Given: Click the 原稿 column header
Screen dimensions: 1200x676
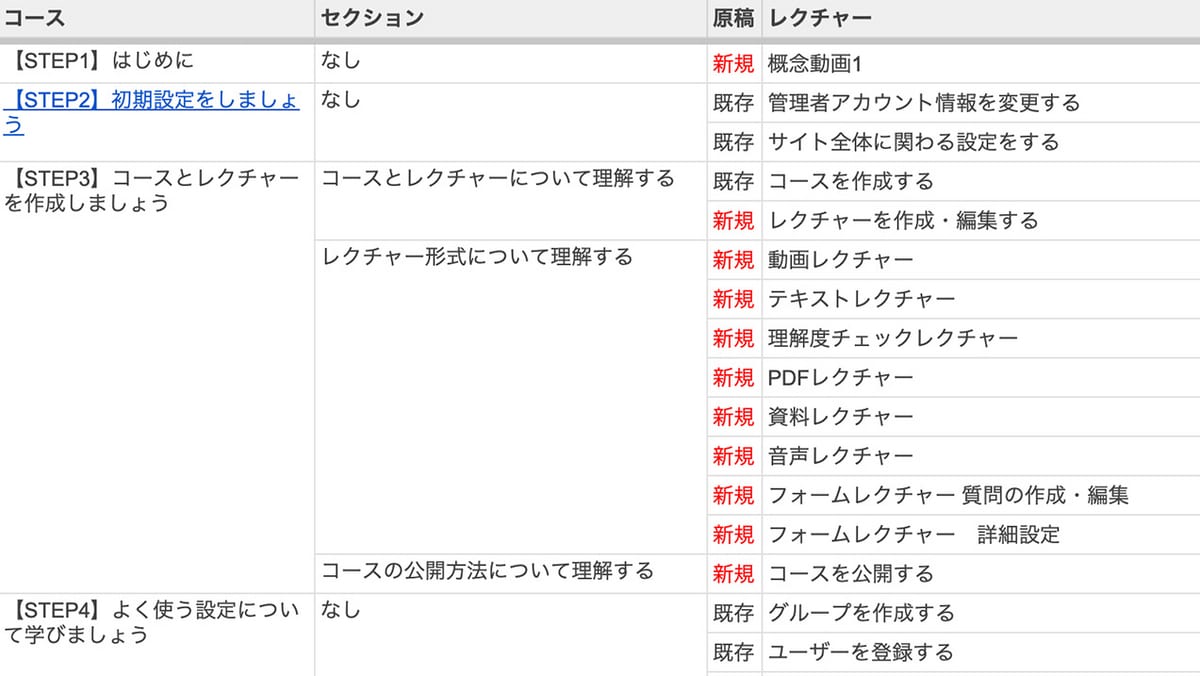Looking at the screenshot, I should [x=733, y=18].
